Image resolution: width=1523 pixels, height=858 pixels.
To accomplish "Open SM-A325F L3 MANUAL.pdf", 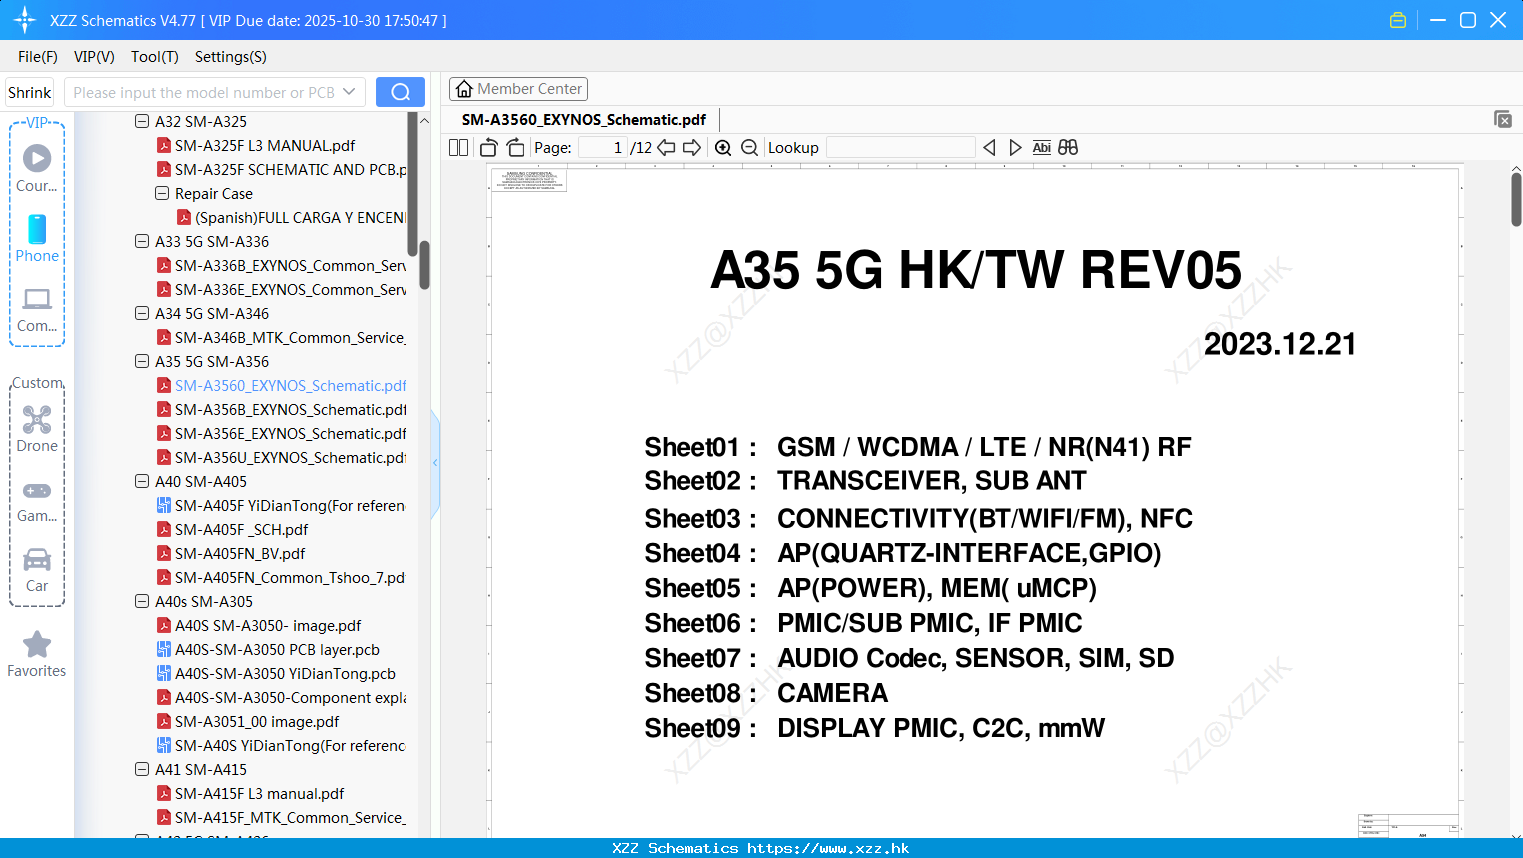I will tap(265, 145).
